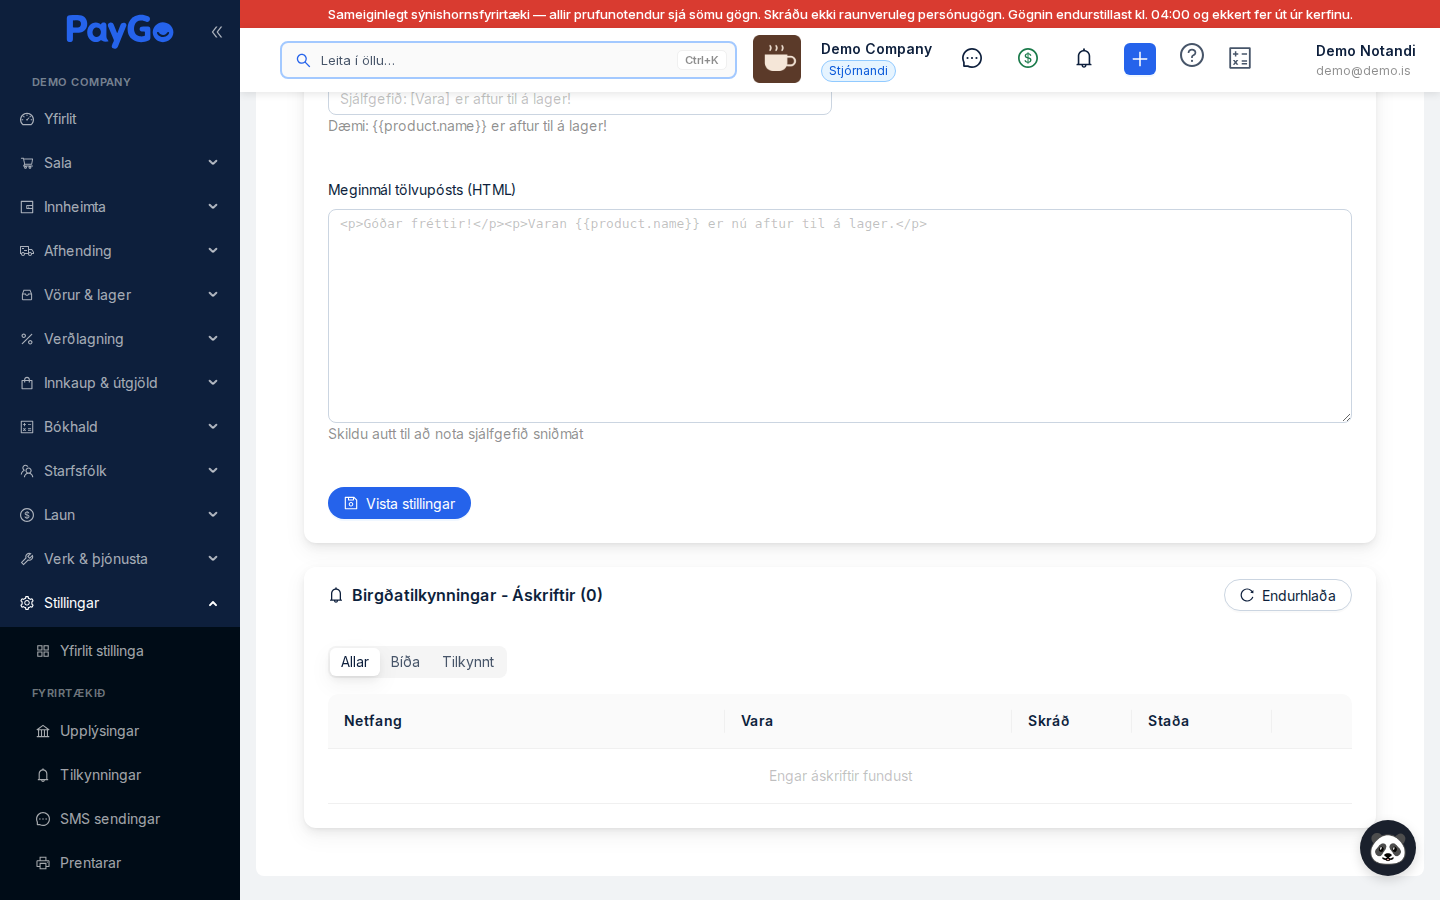Expand the Bókhald menu
The height and width of the screenshot is (900, 1440).
(x=120, y=427)
